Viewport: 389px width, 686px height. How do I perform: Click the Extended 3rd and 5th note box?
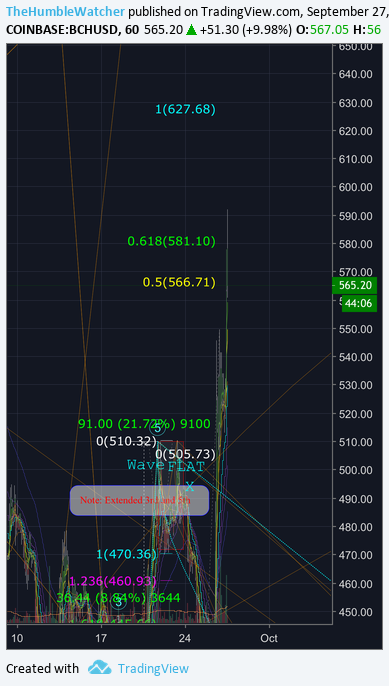pos(139,500)
